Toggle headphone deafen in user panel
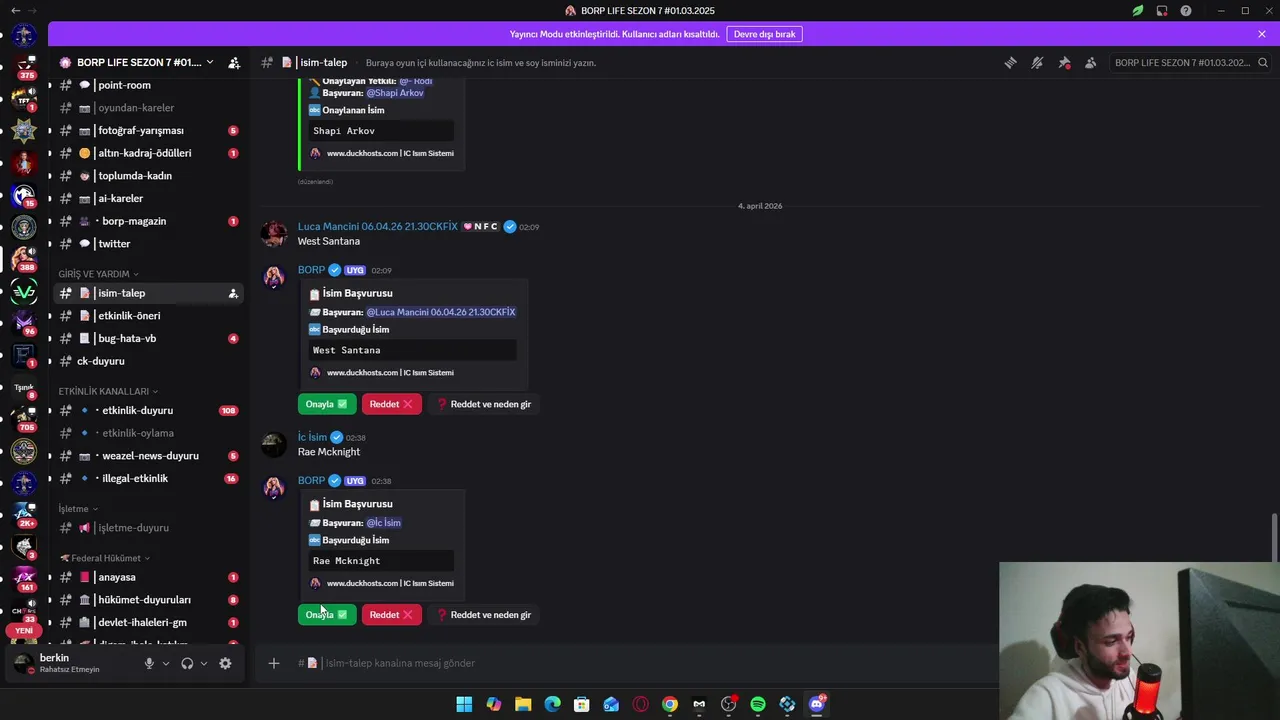This screenshot has height=720, width=1280. pos(187,663)
